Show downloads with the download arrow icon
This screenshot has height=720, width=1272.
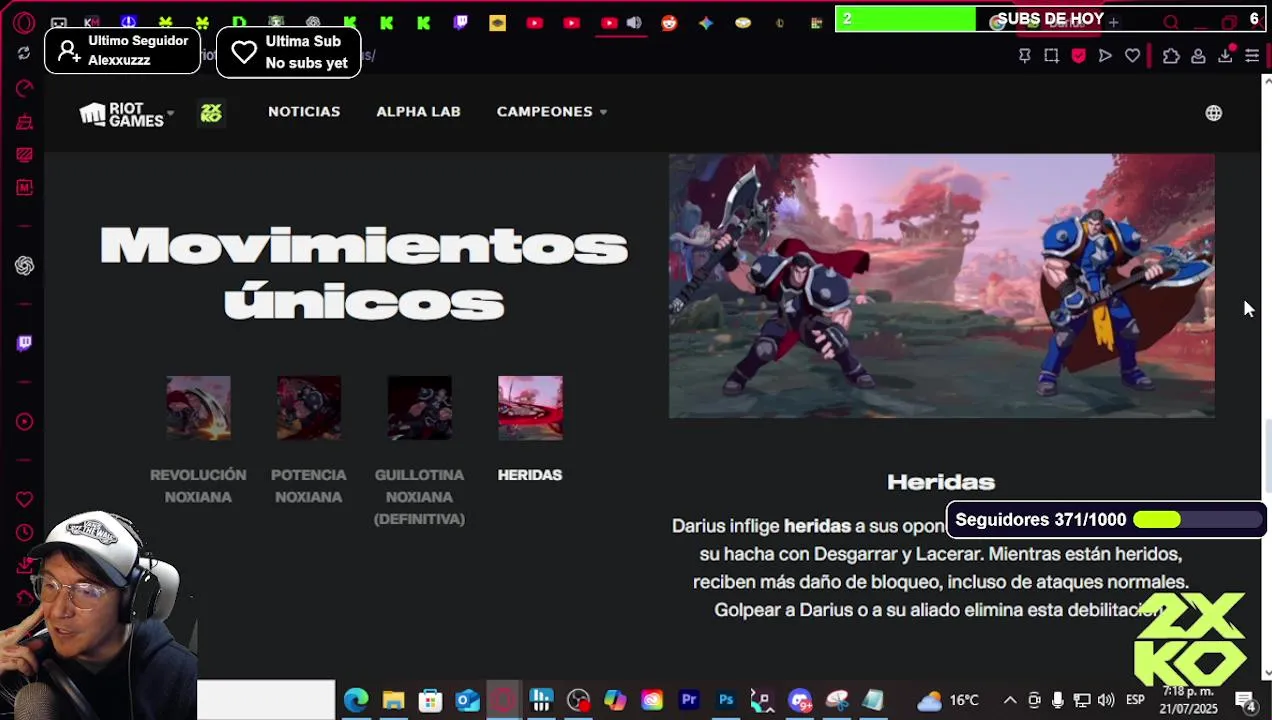click(x=1225, y=56)
